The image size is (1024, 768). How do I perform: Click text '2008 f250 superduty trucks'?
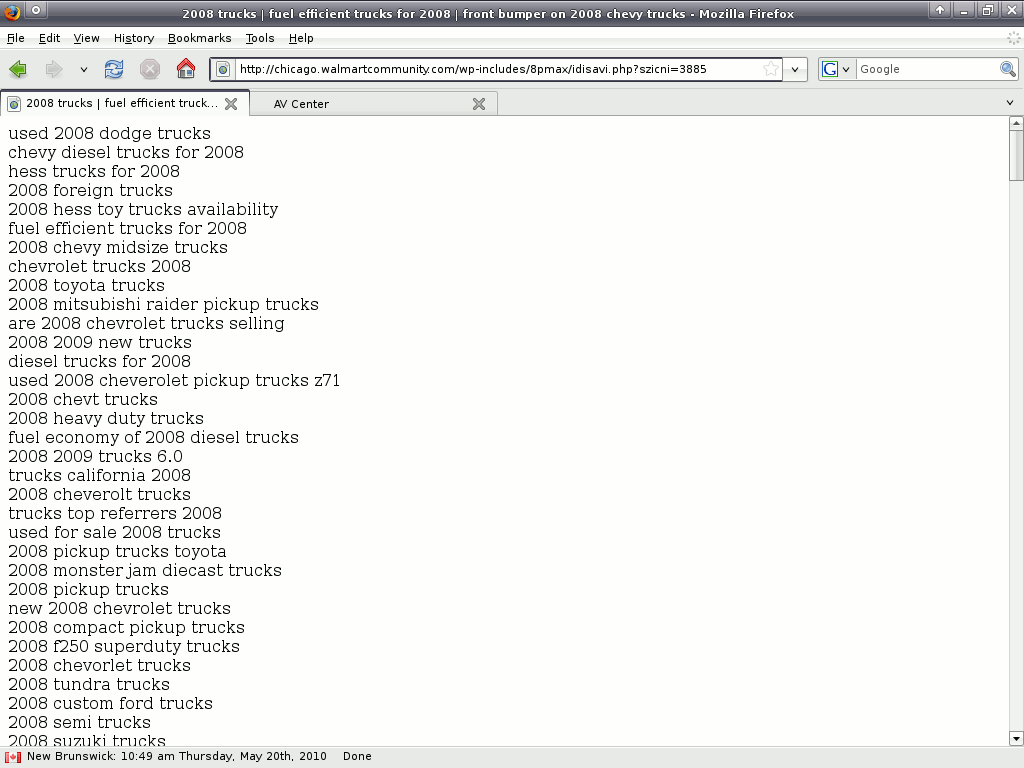point(124,646)
